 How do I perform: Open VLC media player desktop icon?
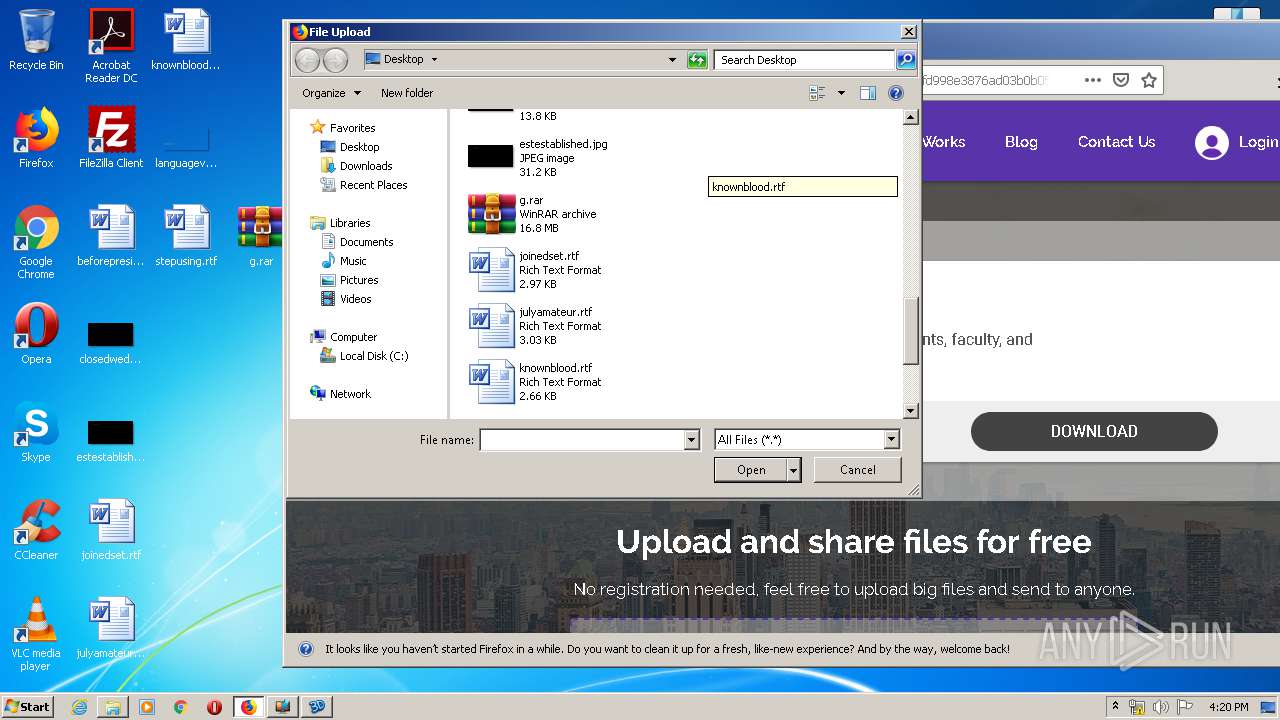tap(36, 634)
